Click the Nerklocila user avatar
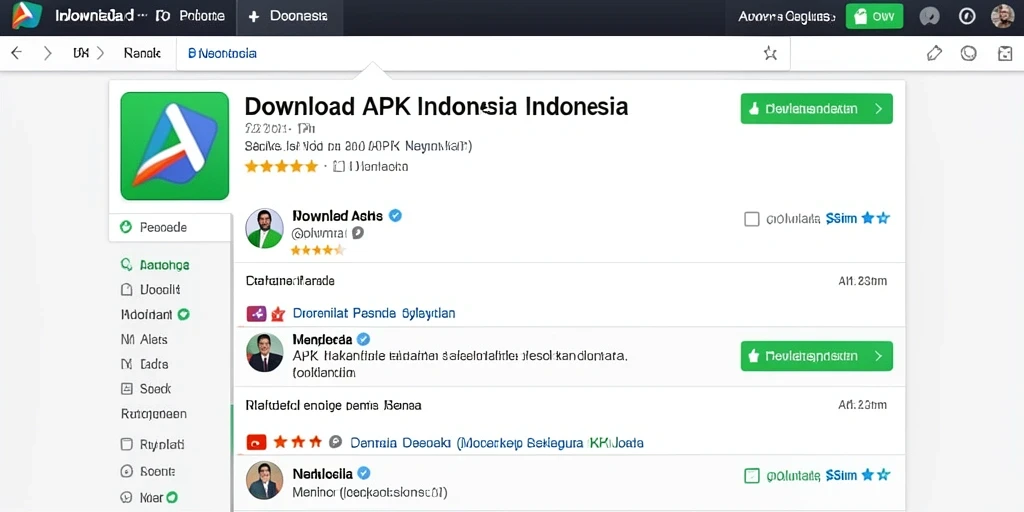 264,481
